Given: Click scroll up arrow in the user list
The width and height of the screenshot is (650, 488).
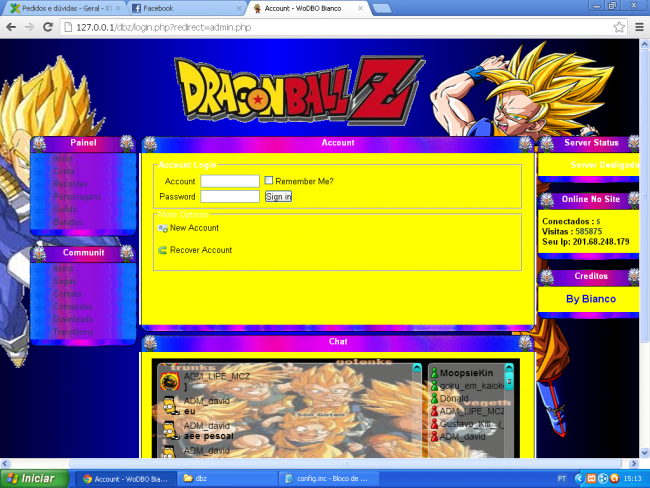Looking at the screenshot, I should coord(508,371).
